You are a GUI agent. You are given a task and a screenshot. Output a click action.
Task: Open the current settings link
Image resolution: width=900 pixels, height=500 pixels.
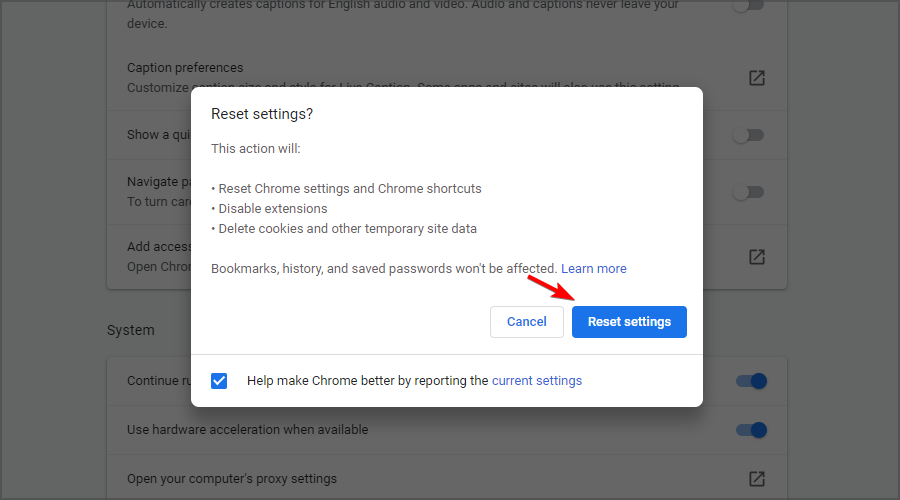pyautogui.click(x=537, y=381)
